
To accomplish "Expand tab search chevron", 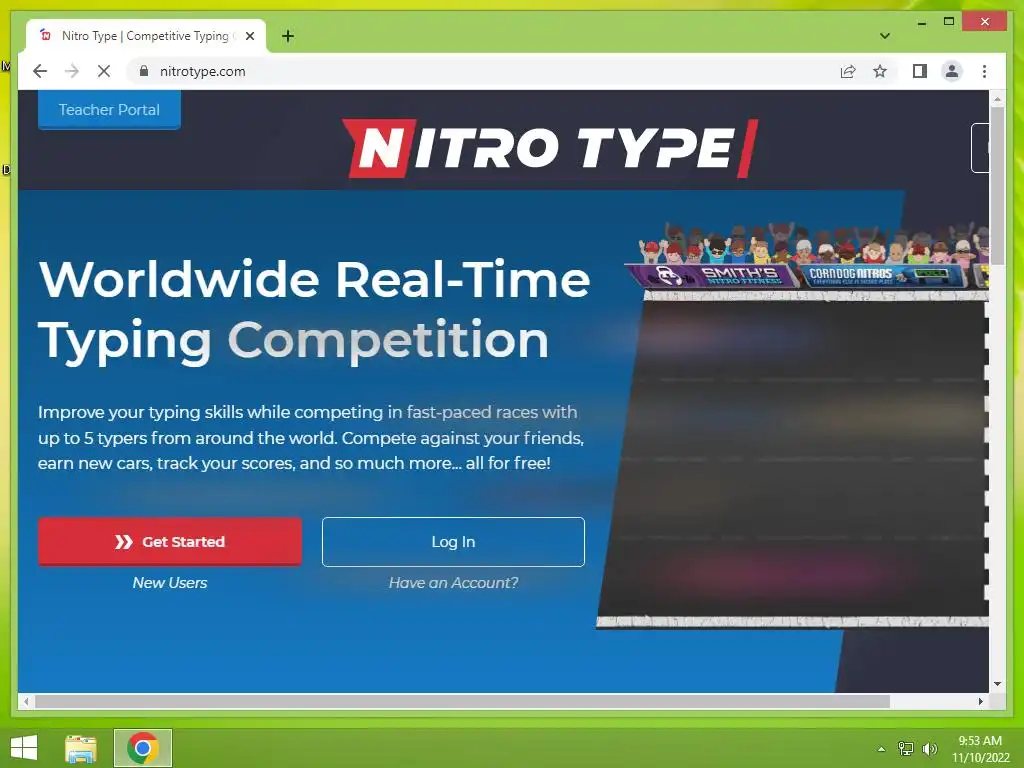I will click(x=885, y=36).
